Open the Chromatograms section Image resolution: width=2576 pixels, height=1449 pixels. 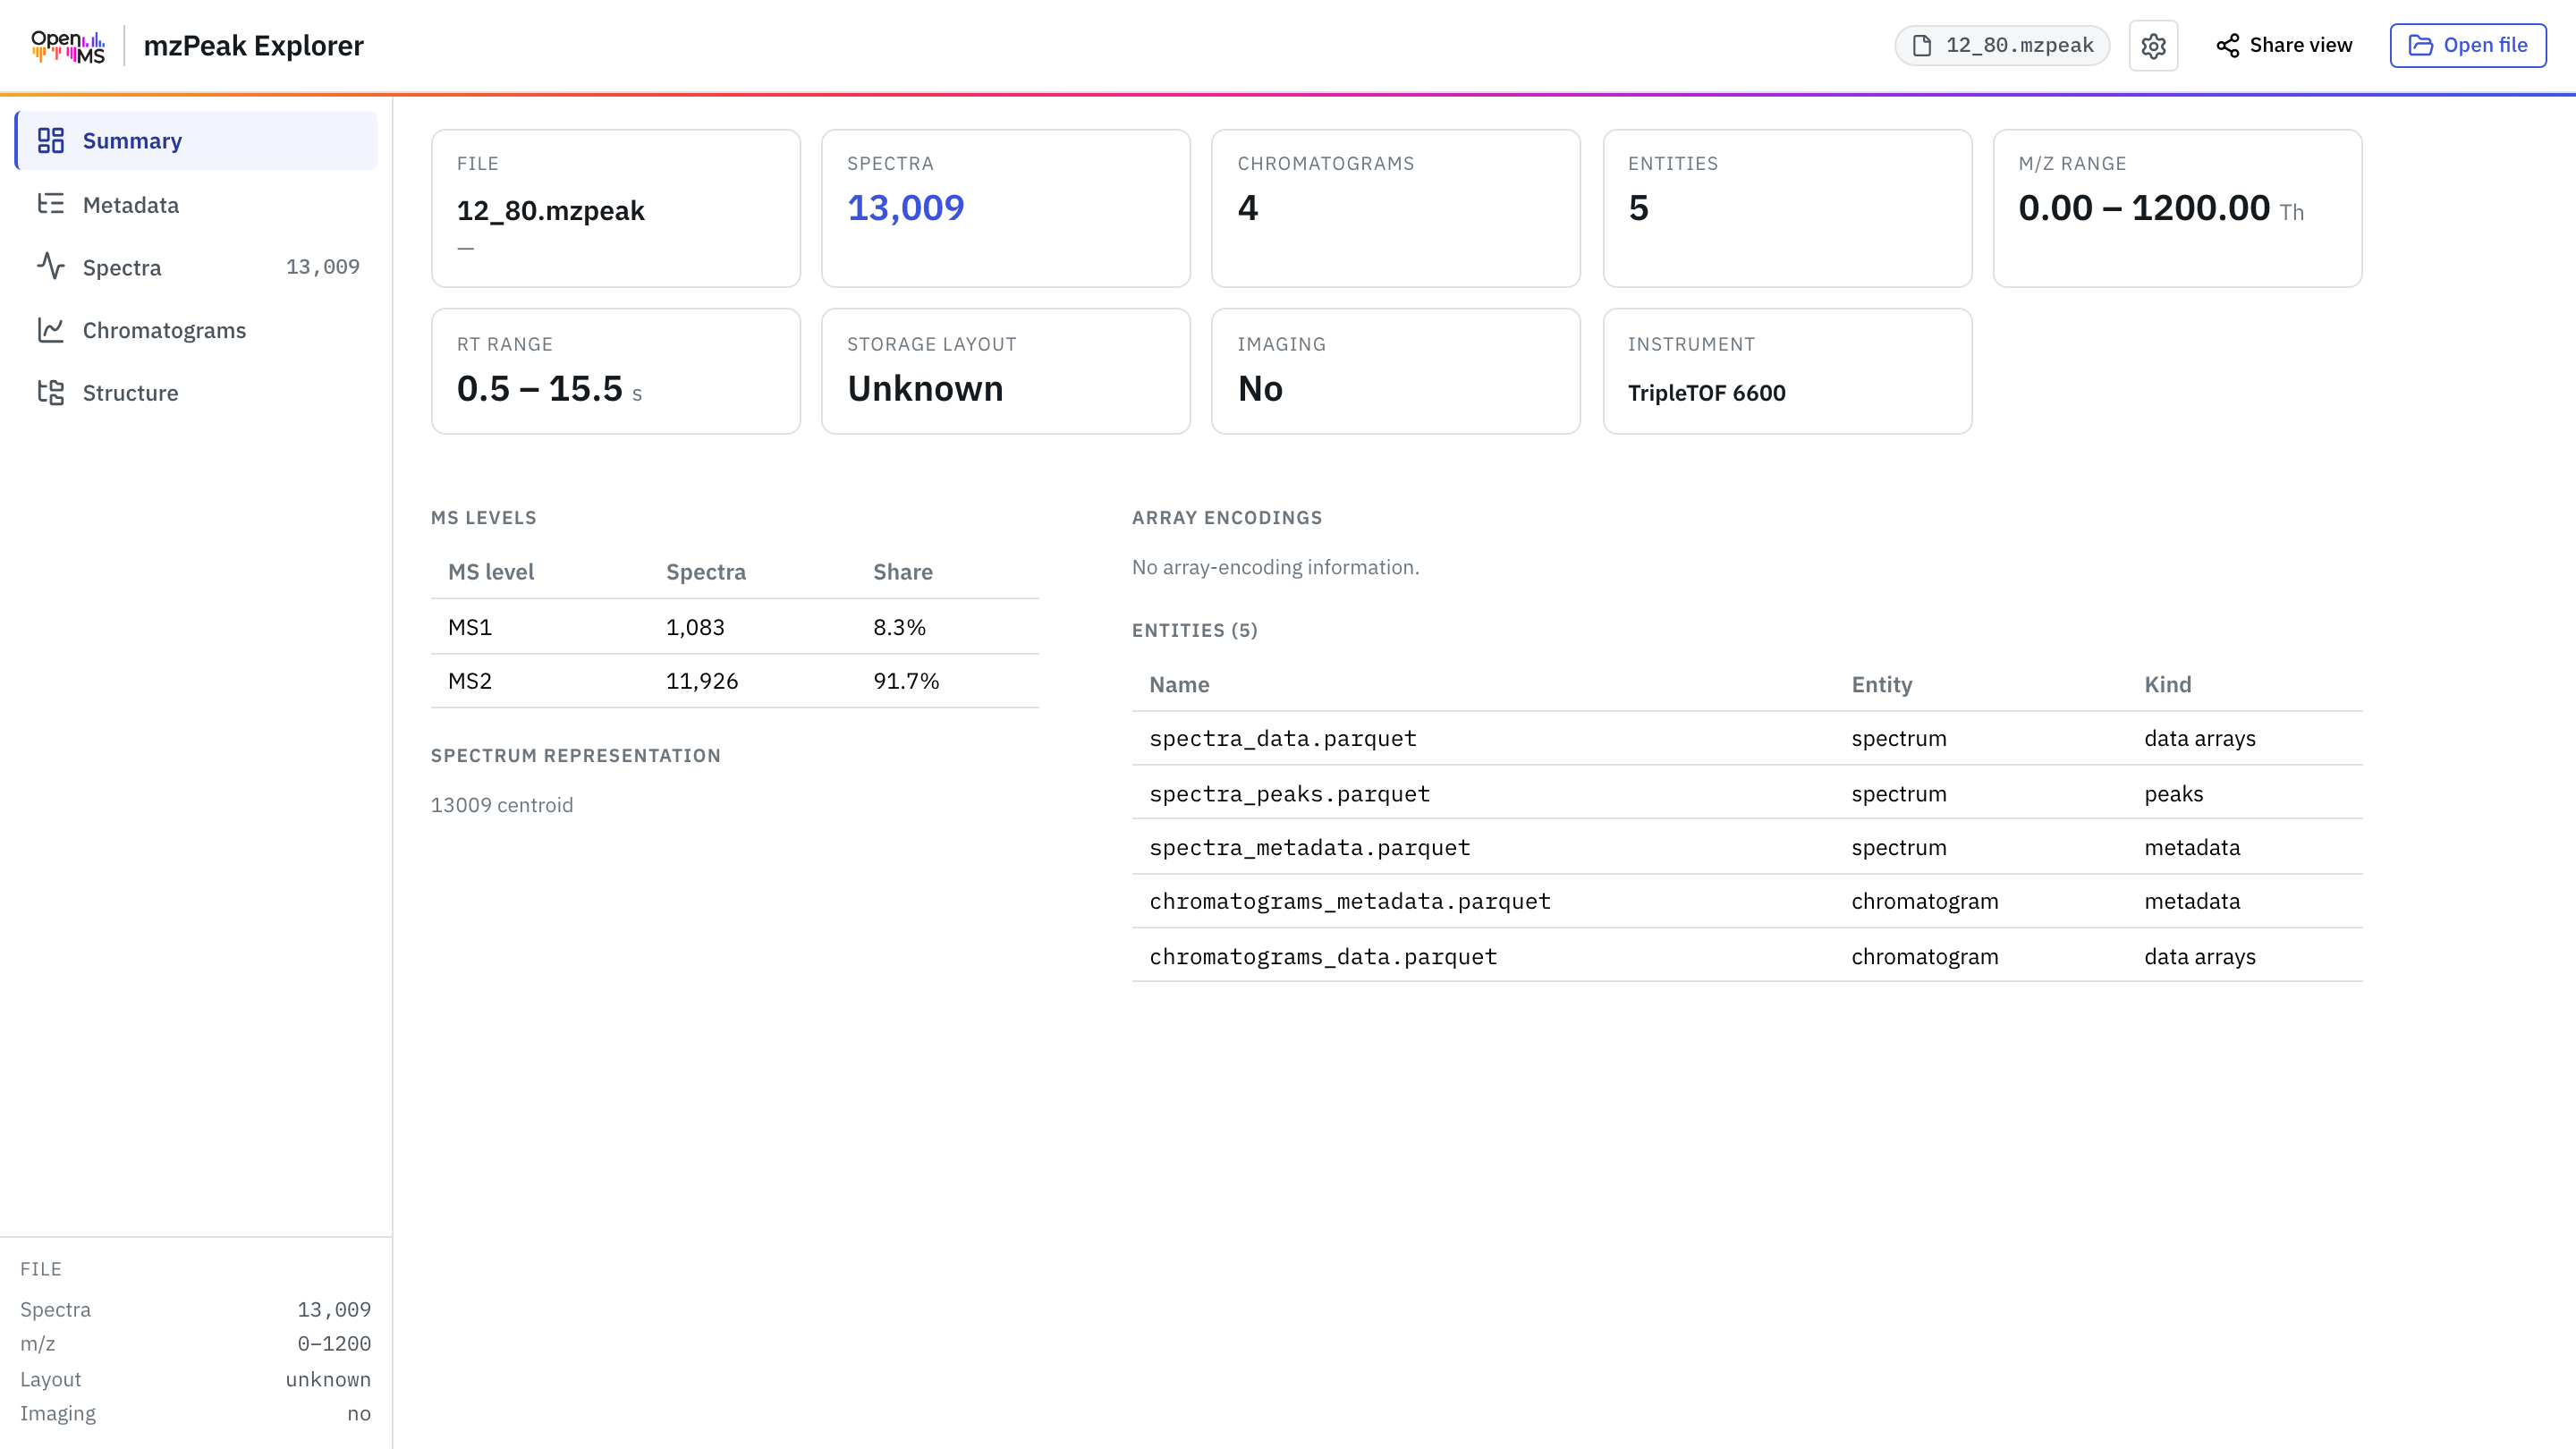tap(197, 330)
